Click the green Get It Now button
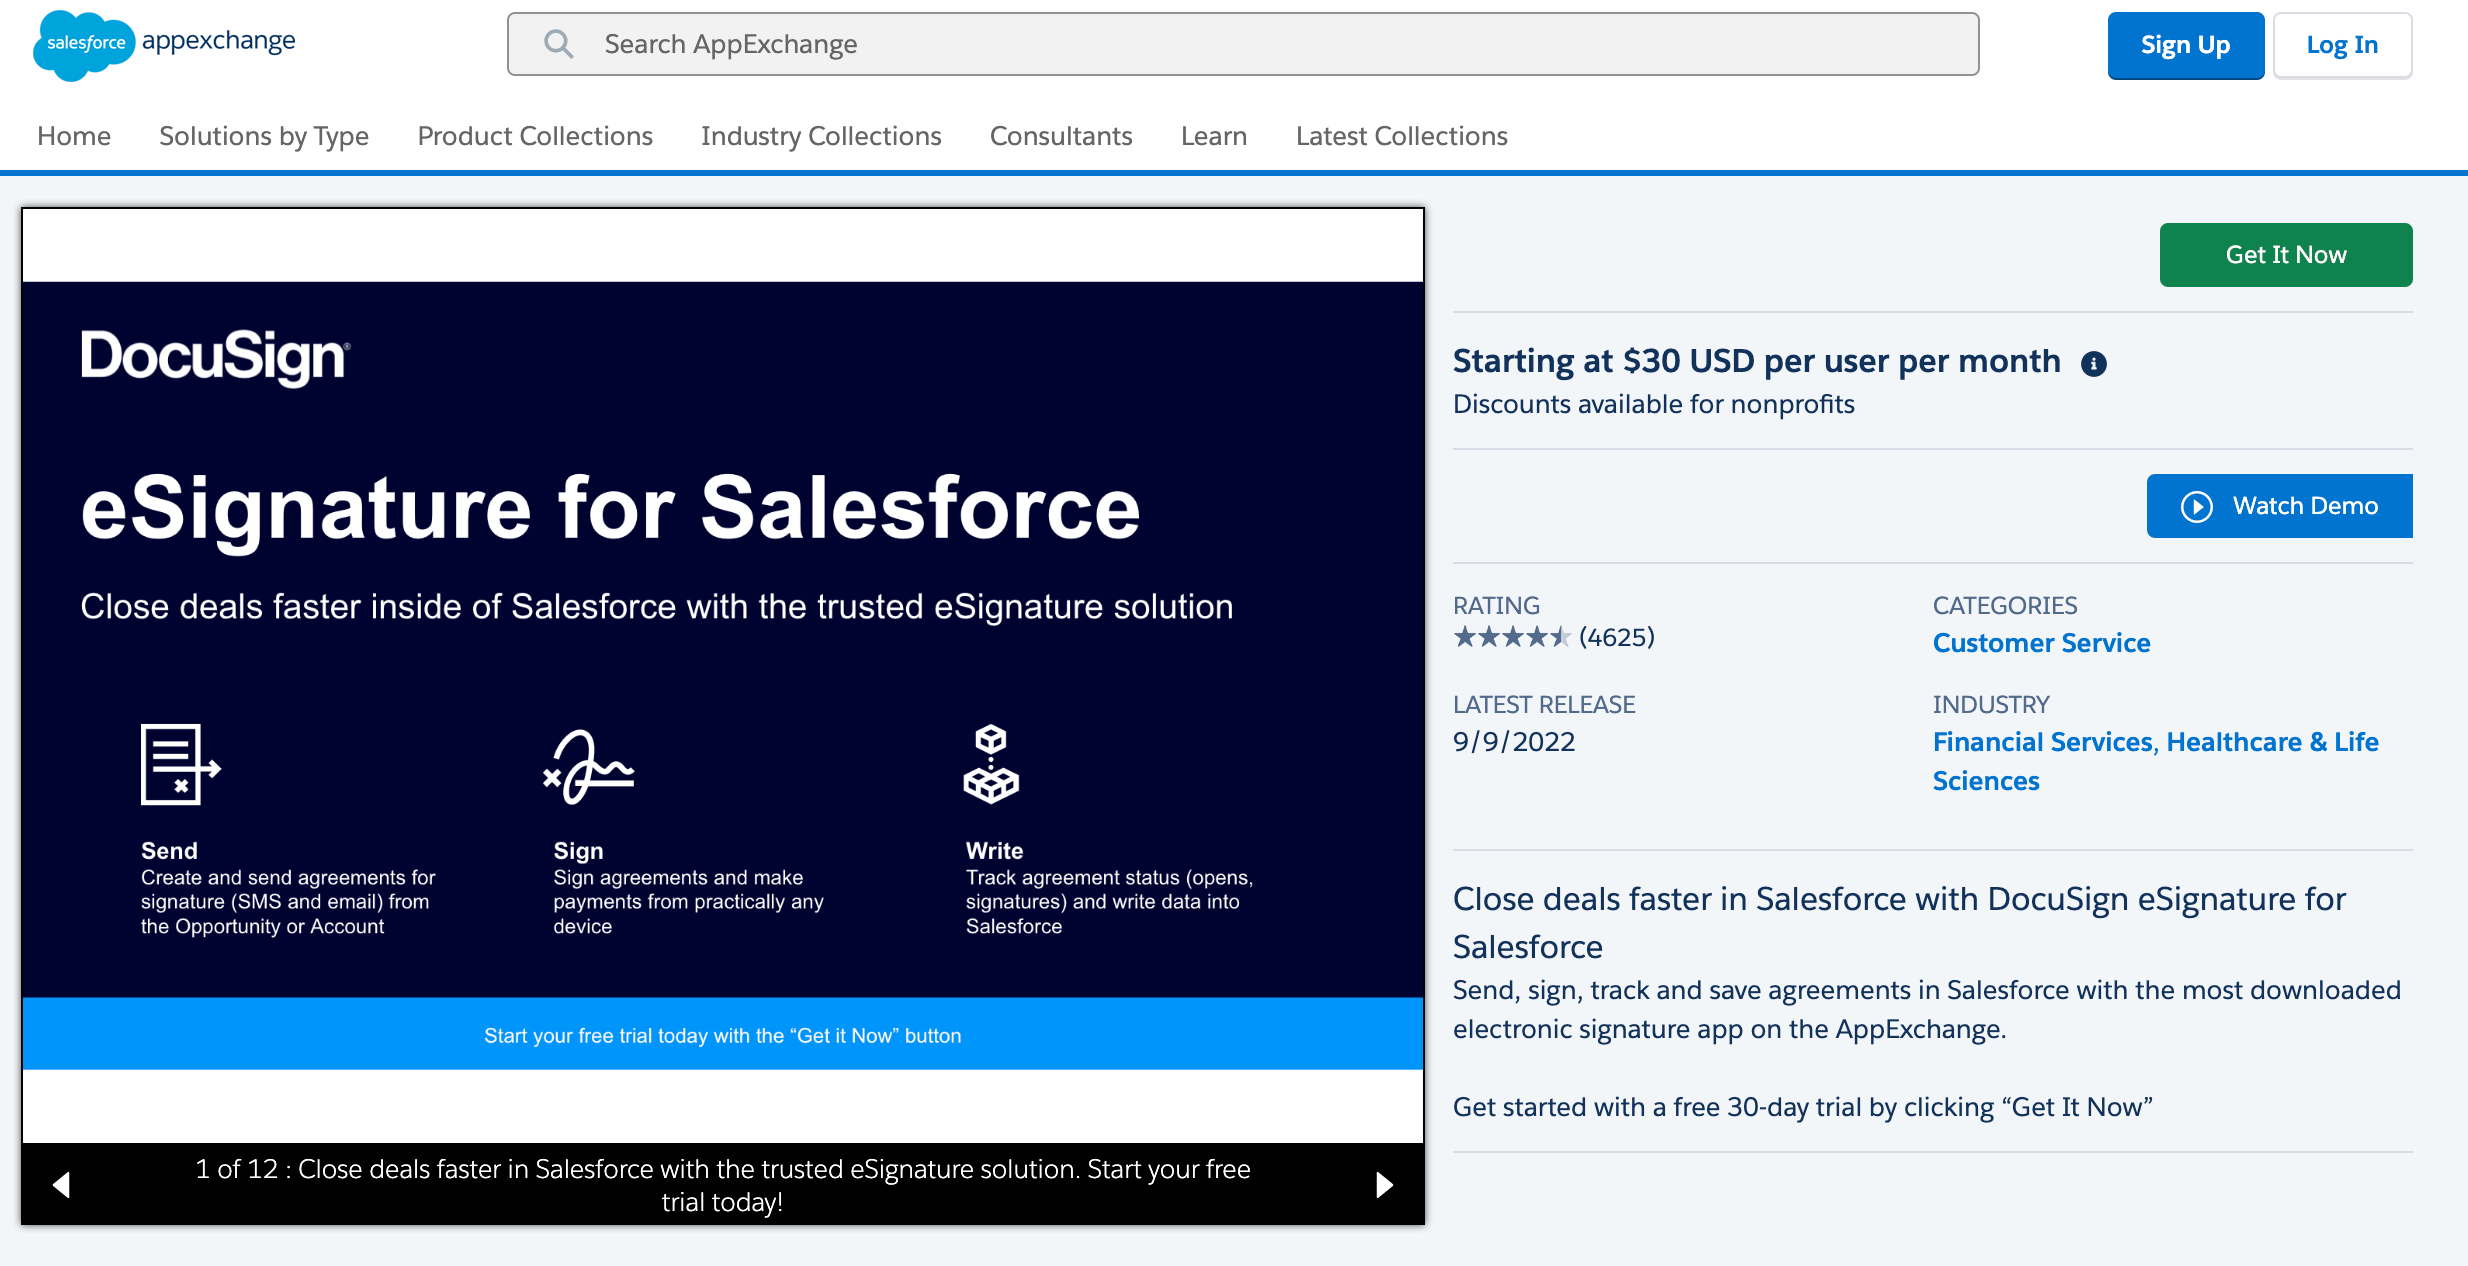Screen dimensions: 2468x1266 [x=2286, y=255]
